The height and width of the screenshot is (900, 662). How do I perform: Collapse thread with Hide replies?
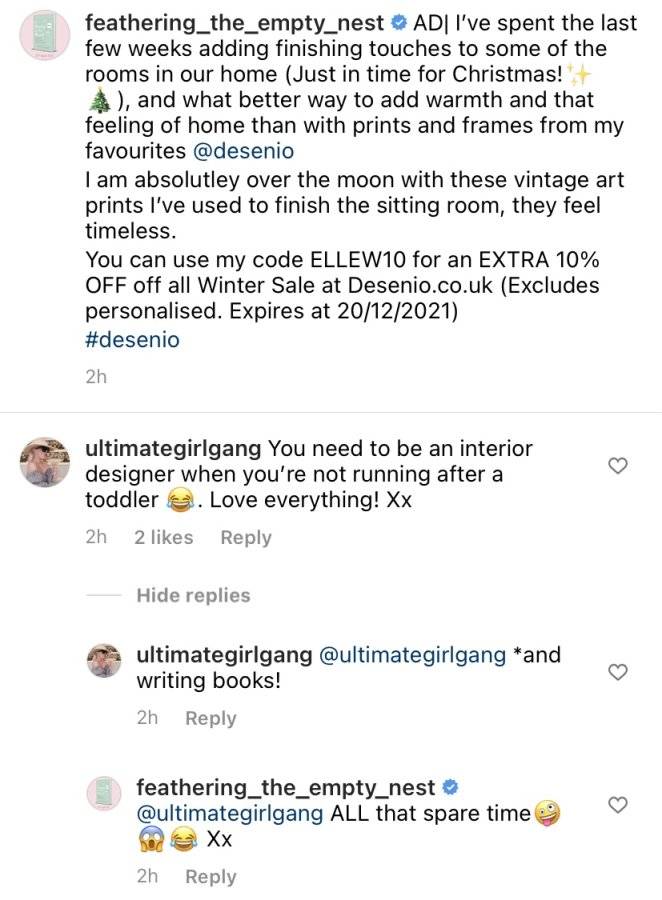pos(193,595)
